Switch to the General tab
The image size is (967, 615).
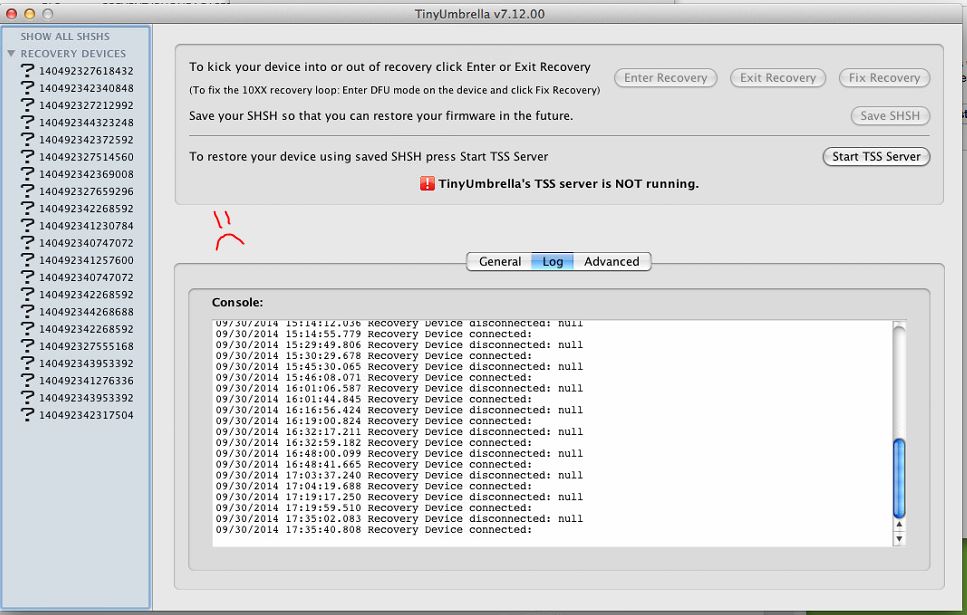500,262
